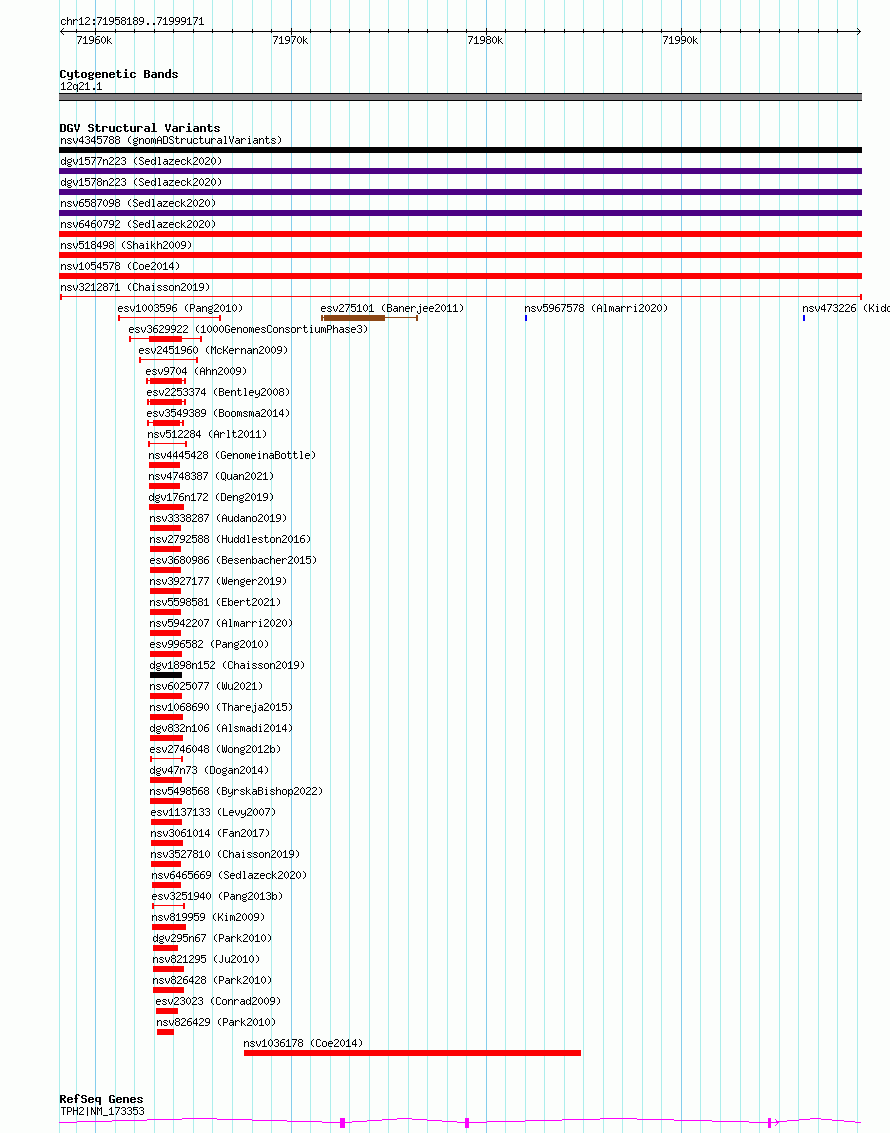The height and width of the screenshot is (1133, 890).
Task: Open nsv518498 (Shaikh2009) variant
Action: tap(126, 245)
